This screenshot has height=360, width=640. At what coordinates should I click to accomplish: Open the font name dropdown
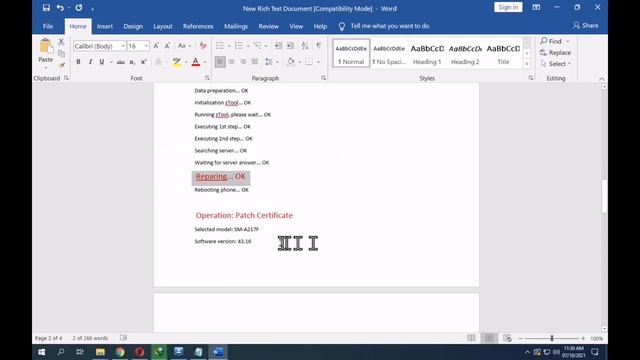click(x=123, y=46)
